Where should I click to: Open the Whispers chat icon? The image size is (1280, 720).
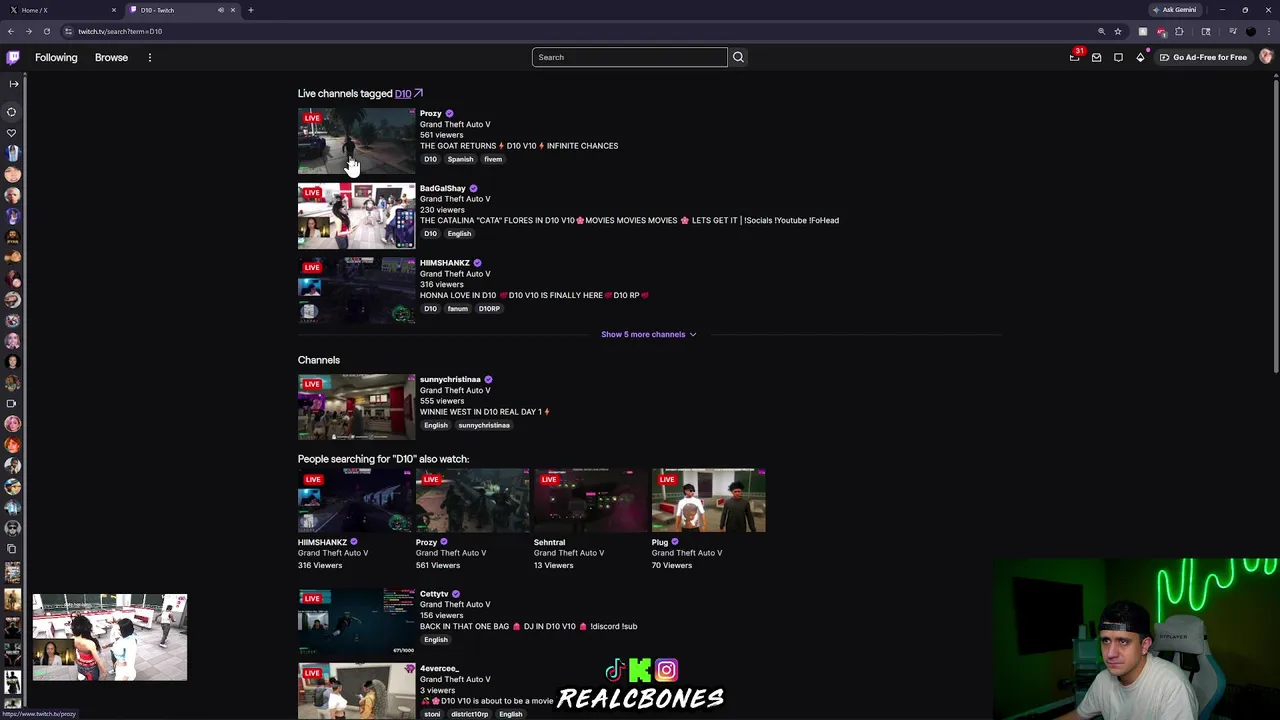pos(1119,57)
